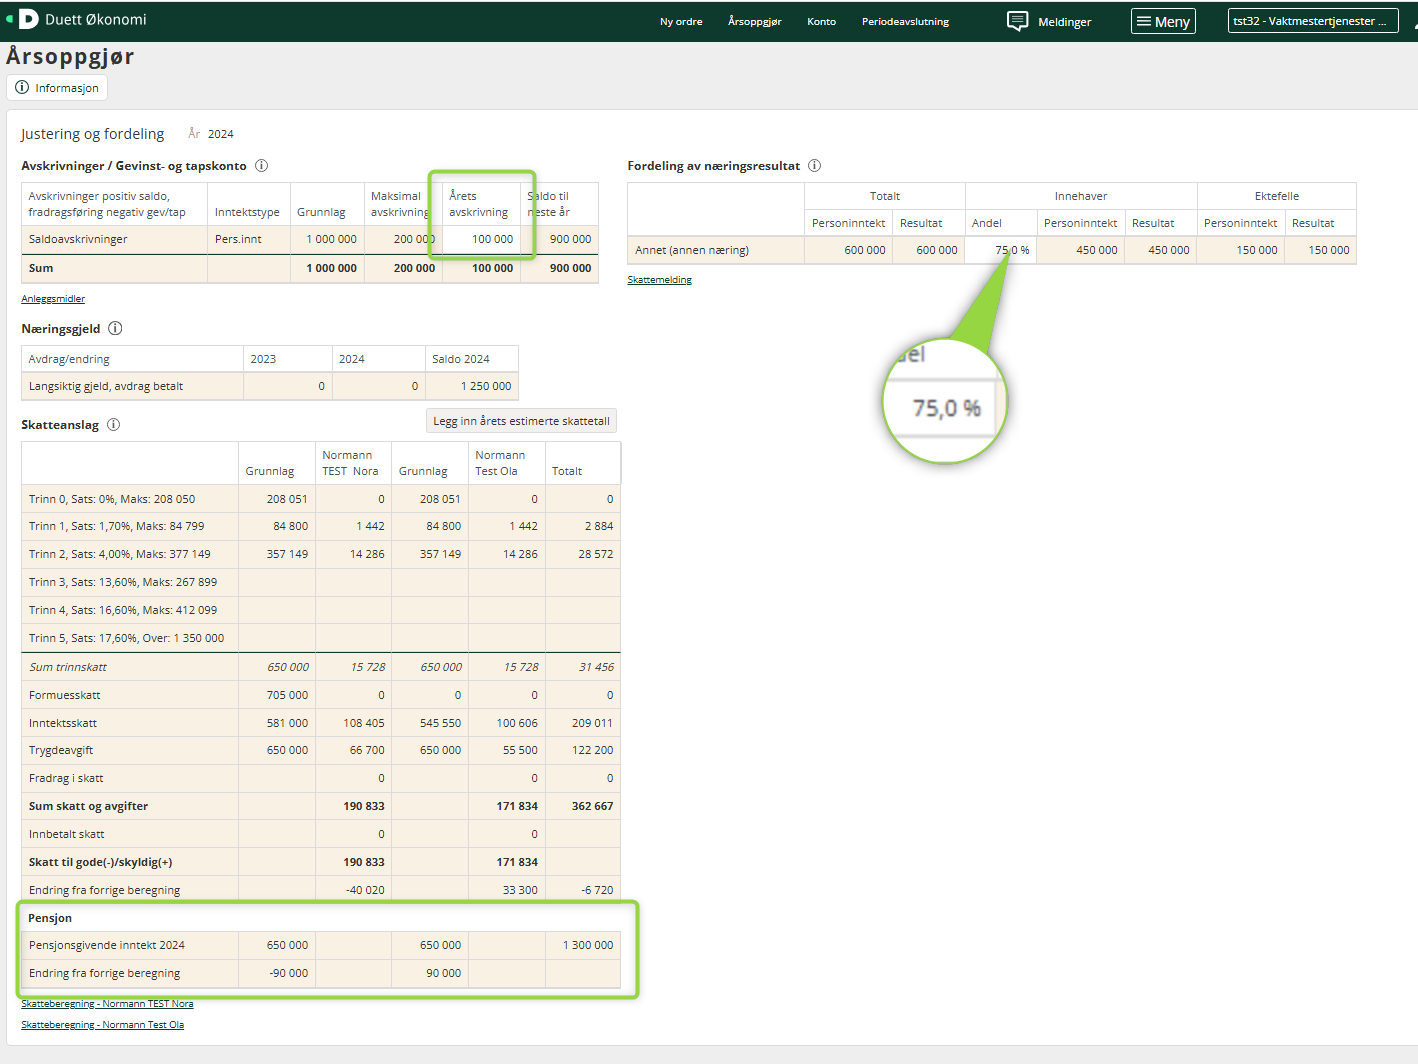Open the Anleggsmidler link
The height and width of the screenshot is (1064, 1418).
(x=53, y=299)
